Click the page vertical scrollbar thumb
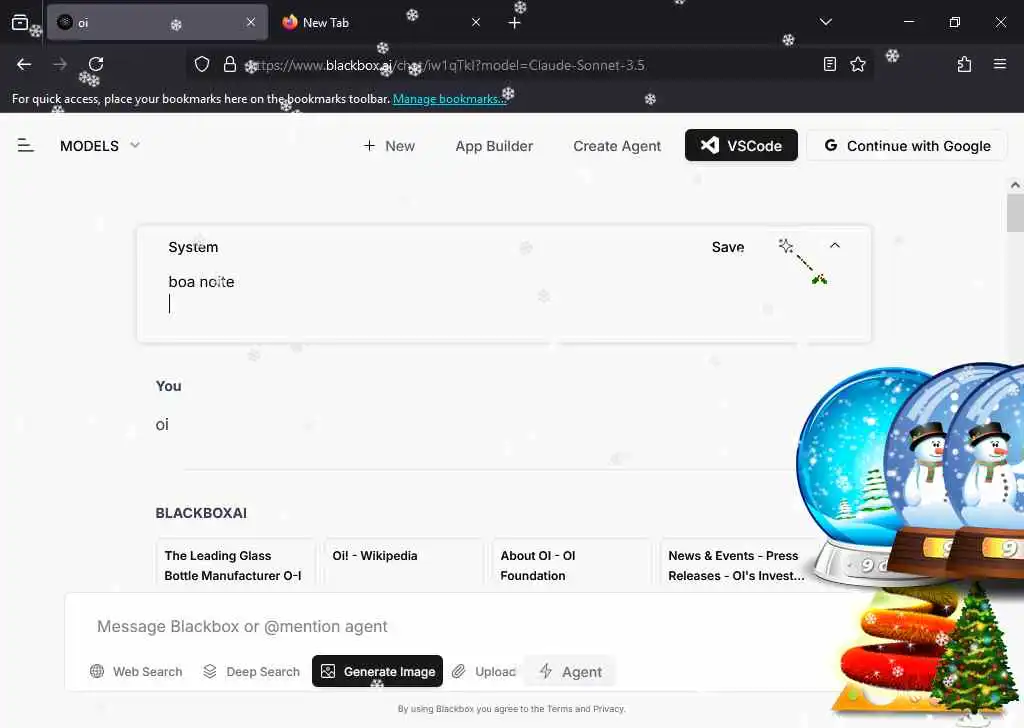Screen dimensions: 1024x728 point(1015,213)
